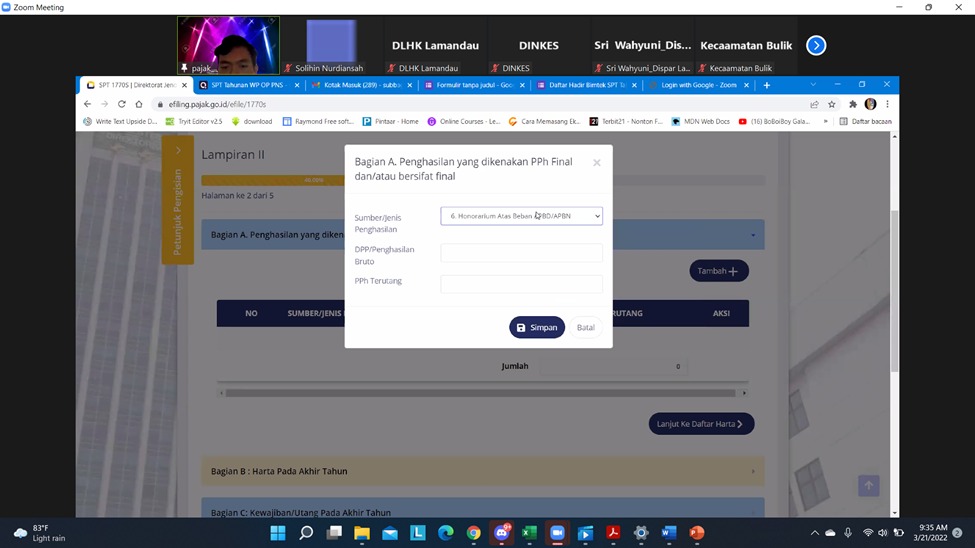Click the browser home icon
Viewport: 975px width, 548px height.
139,104
